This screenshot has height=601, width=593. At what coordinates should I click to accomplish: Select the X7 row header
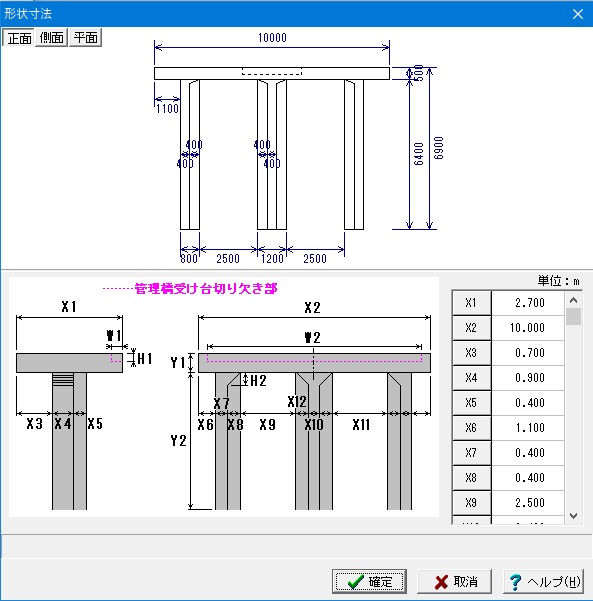pyautogui.click(x=471, y=453)
